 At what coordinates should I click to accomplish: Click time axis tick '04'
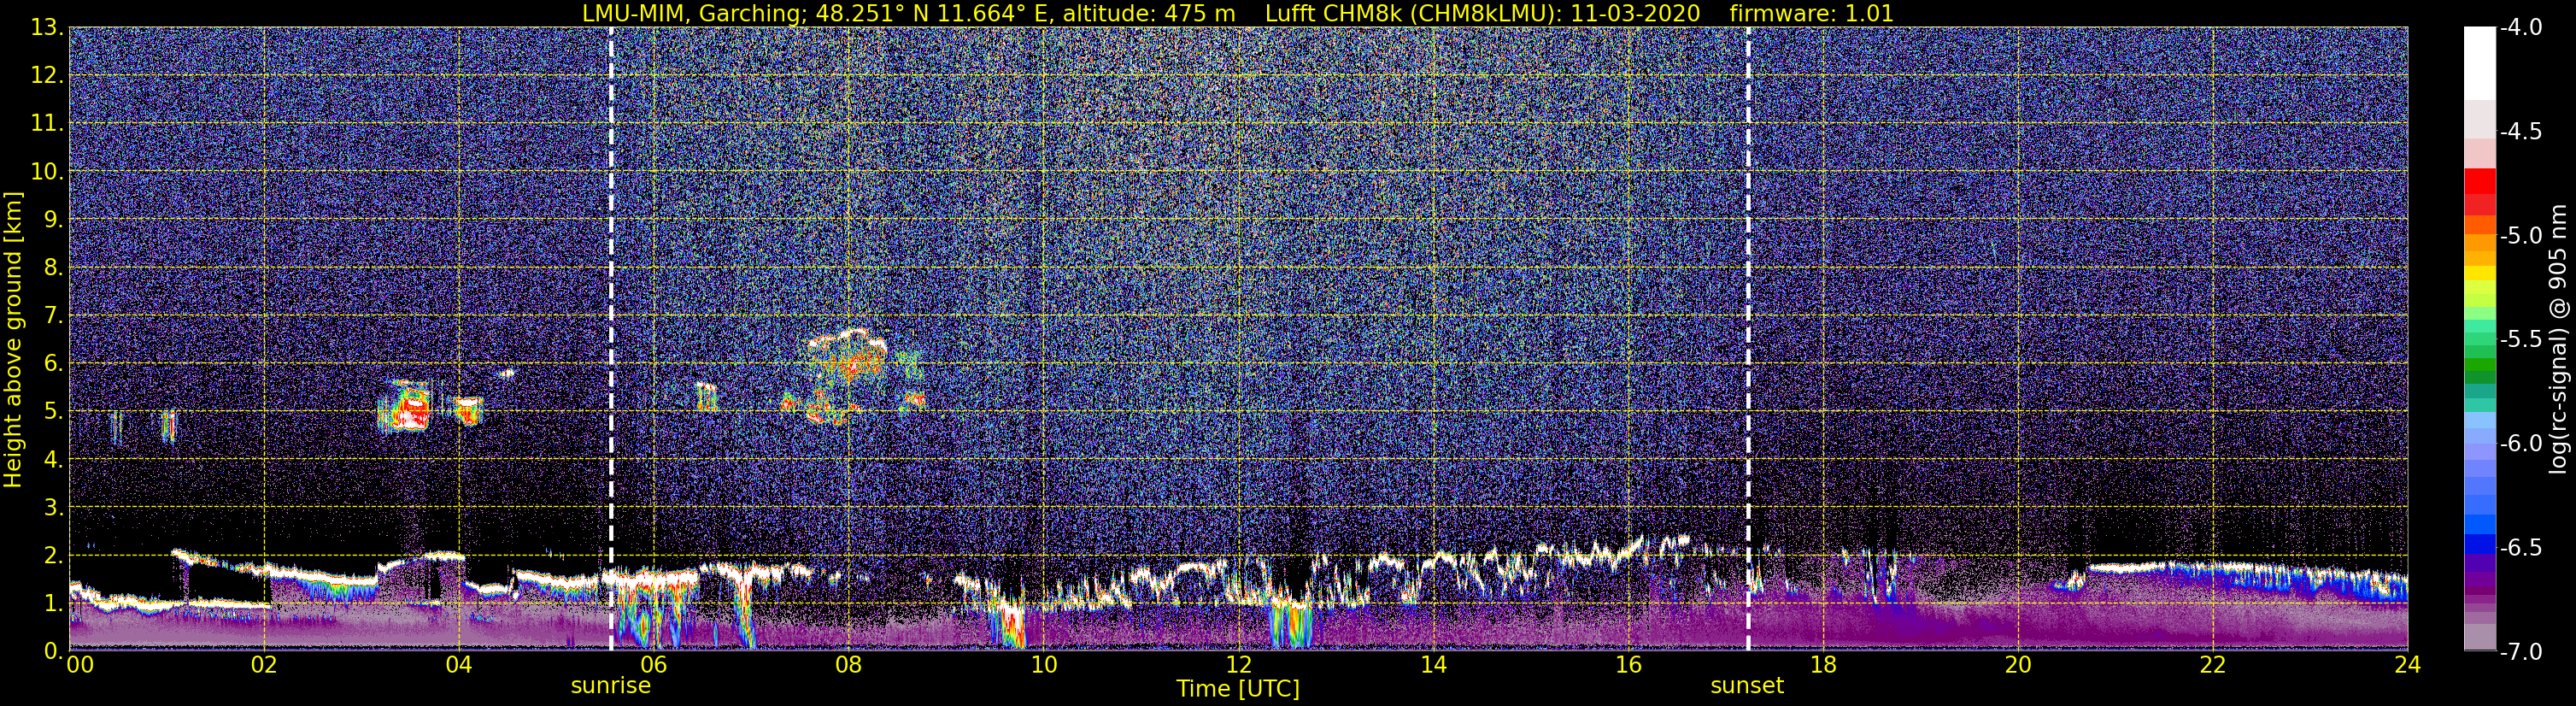[x=458, y=665]
